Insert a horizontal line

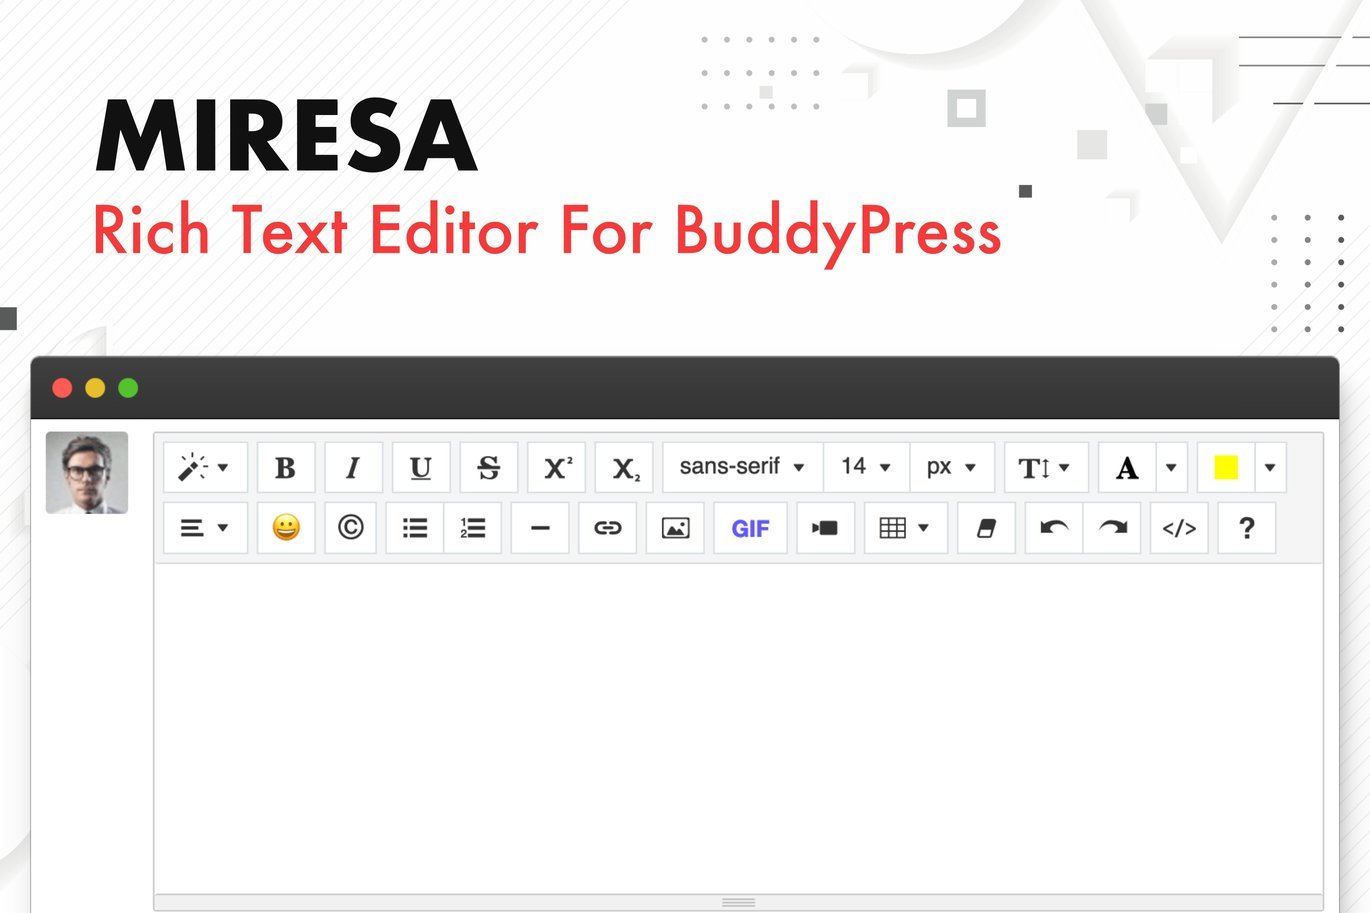[539, 528]
